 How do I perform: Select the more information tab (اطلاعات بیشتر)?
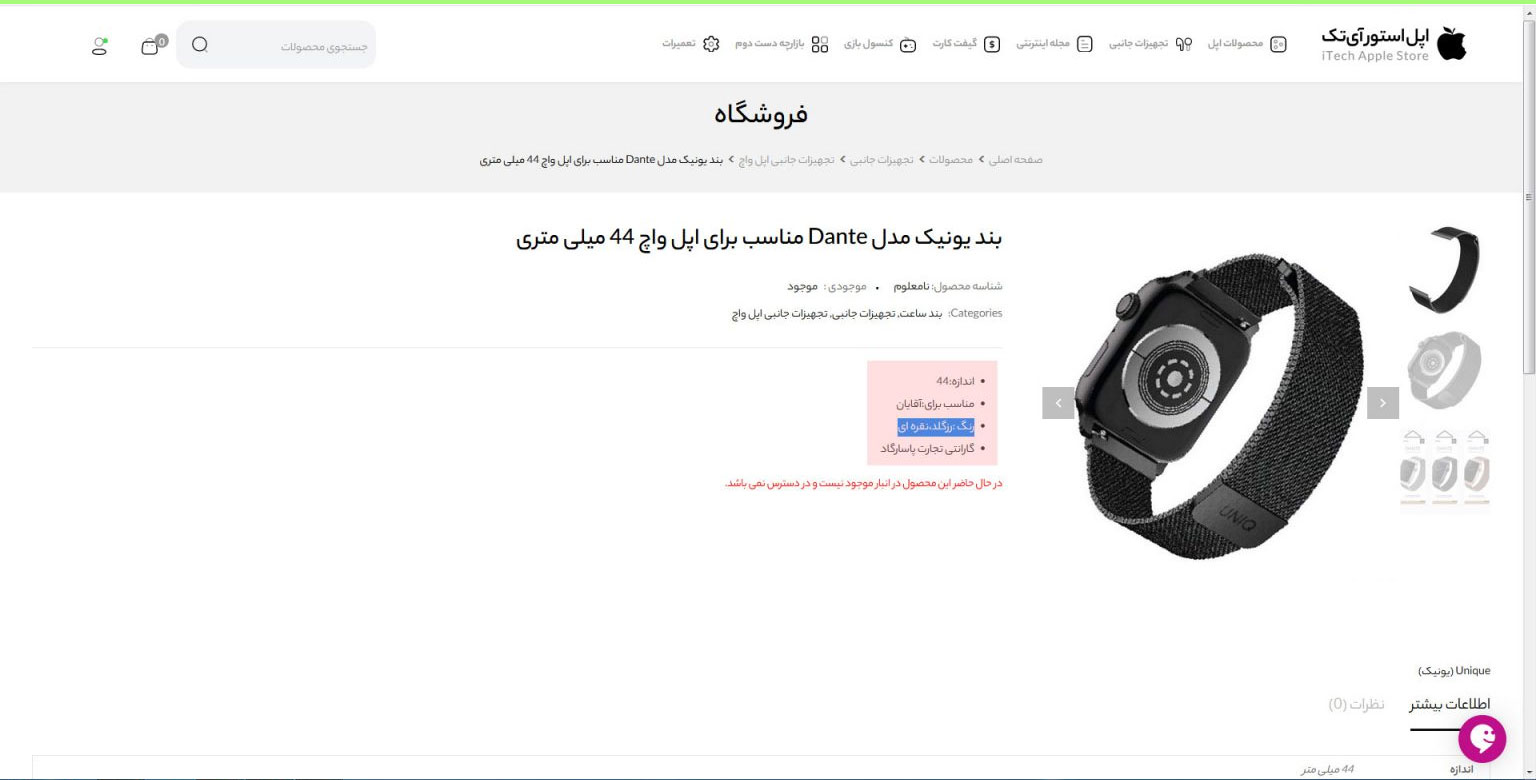pos(1450,704)
